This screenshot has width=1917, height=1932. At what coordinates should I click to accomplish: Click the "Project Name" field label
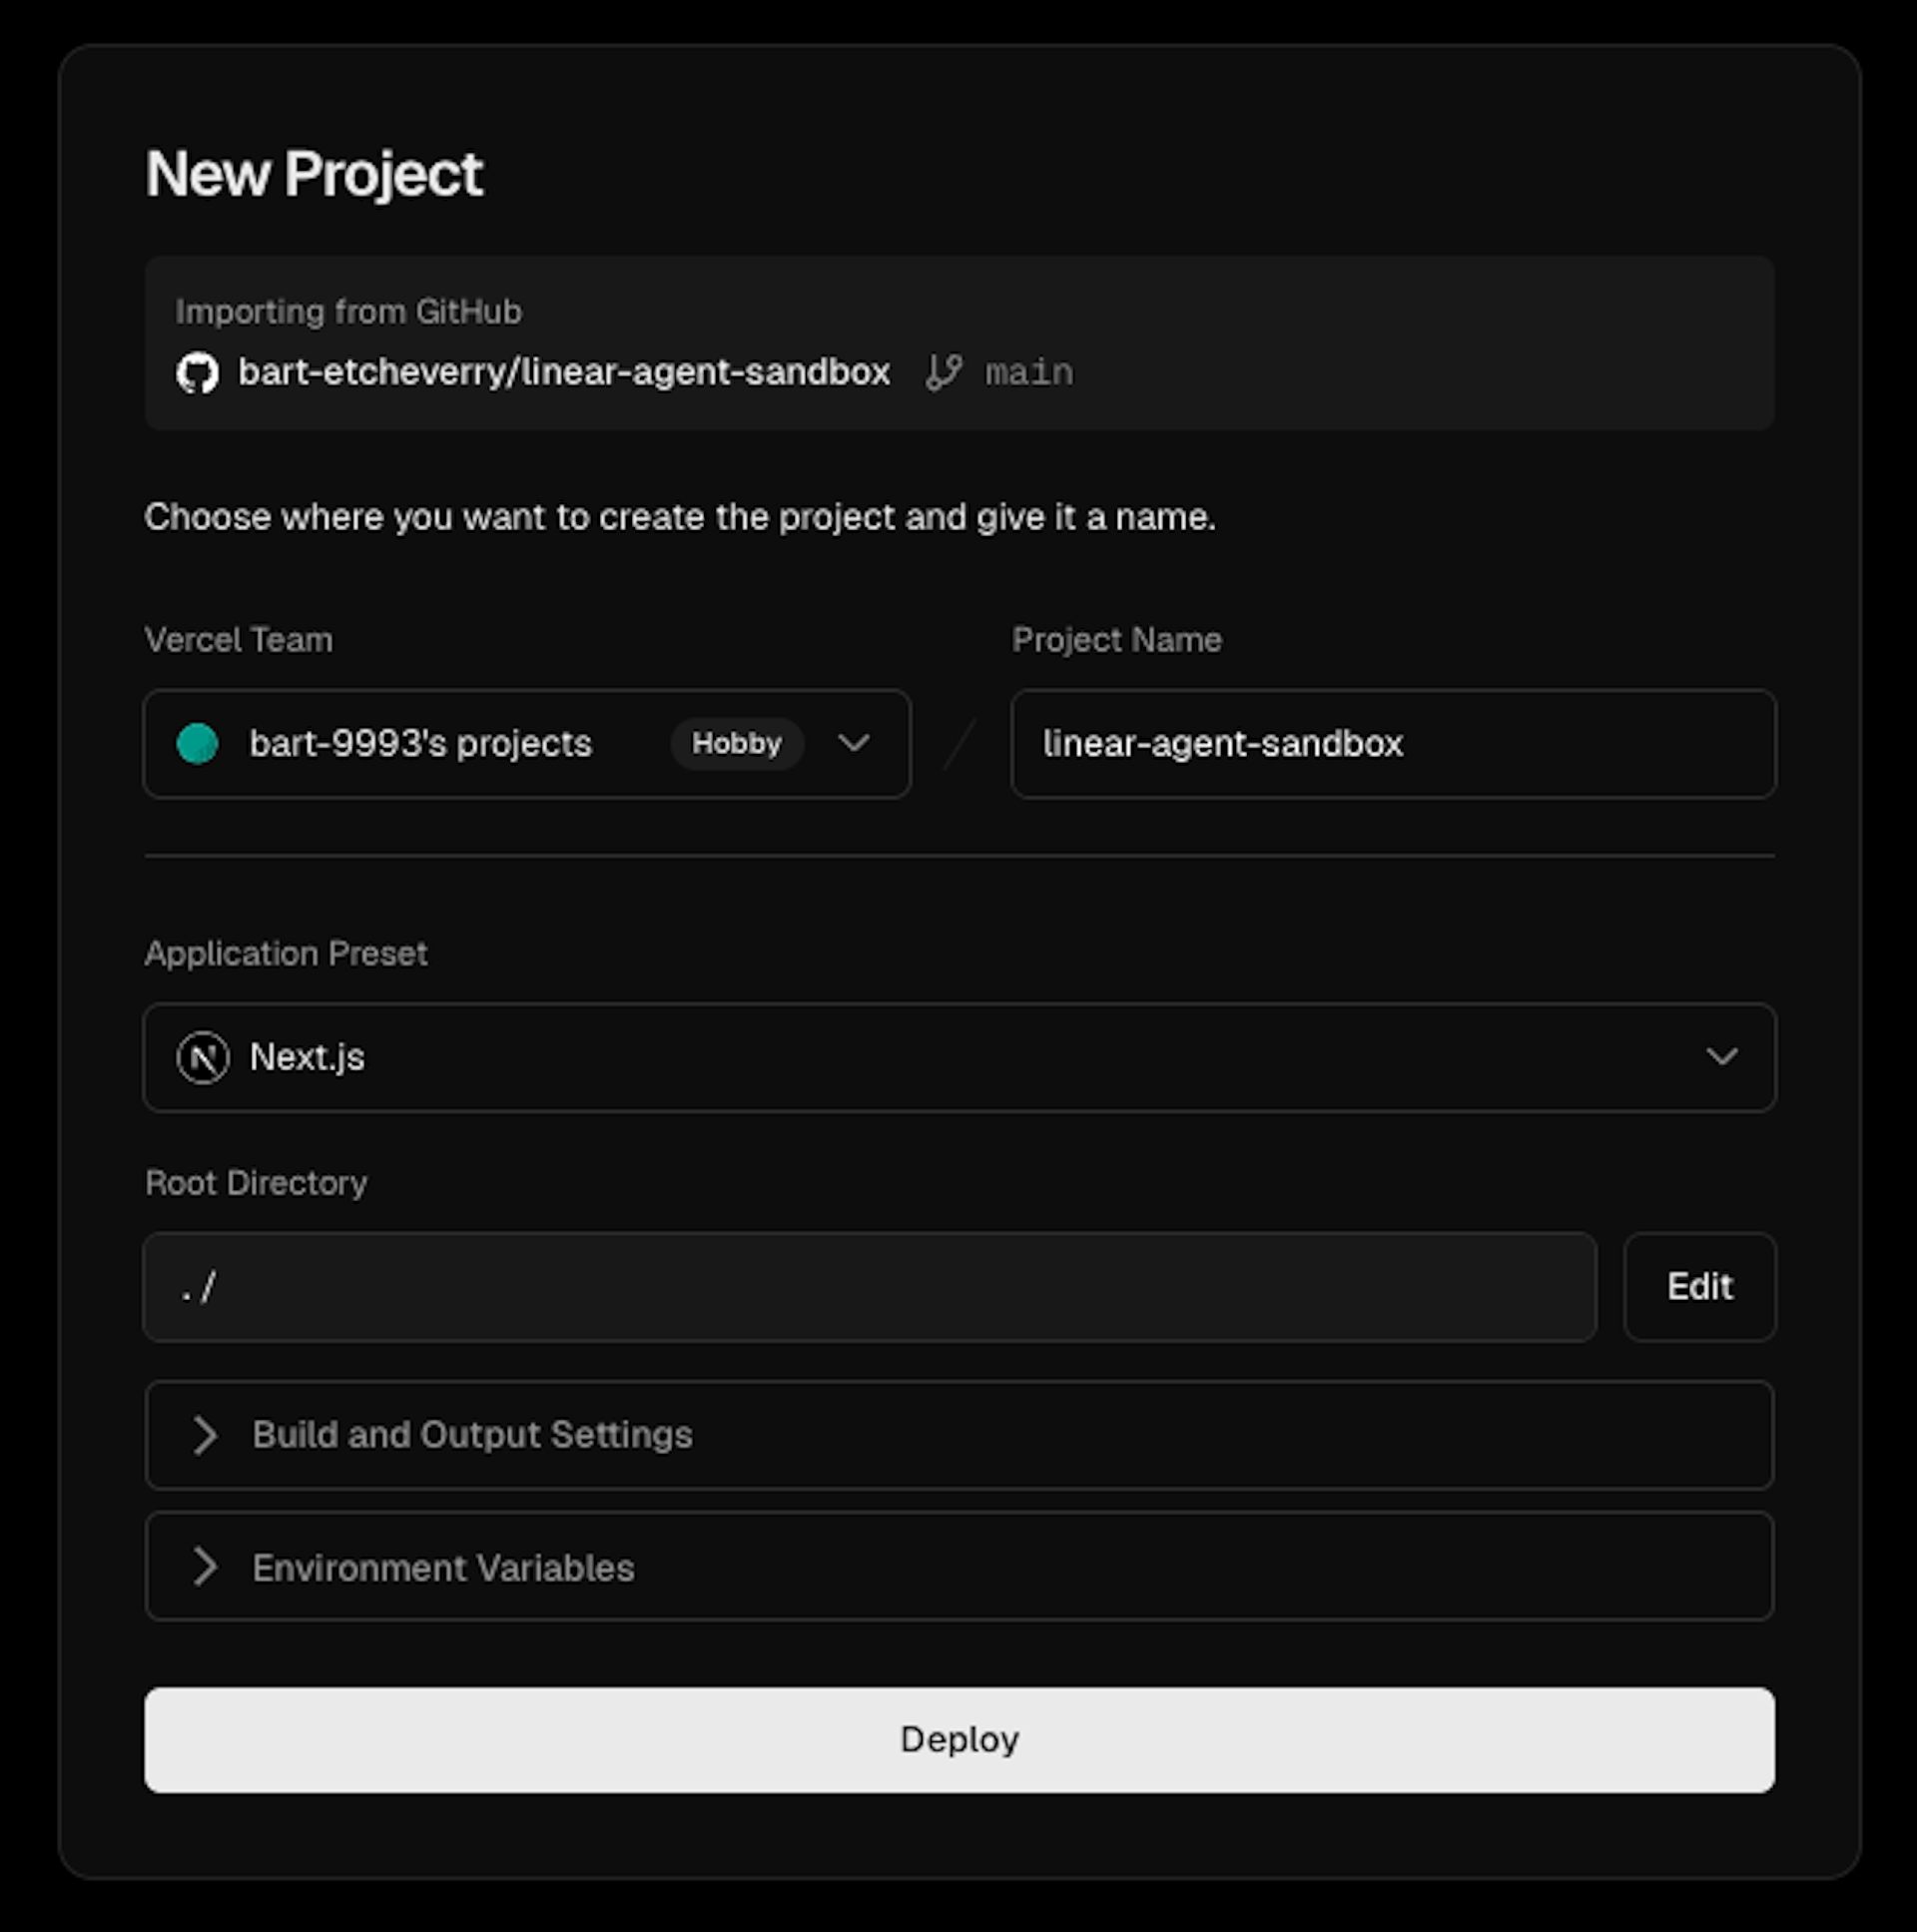click(x=1116, y=640)
